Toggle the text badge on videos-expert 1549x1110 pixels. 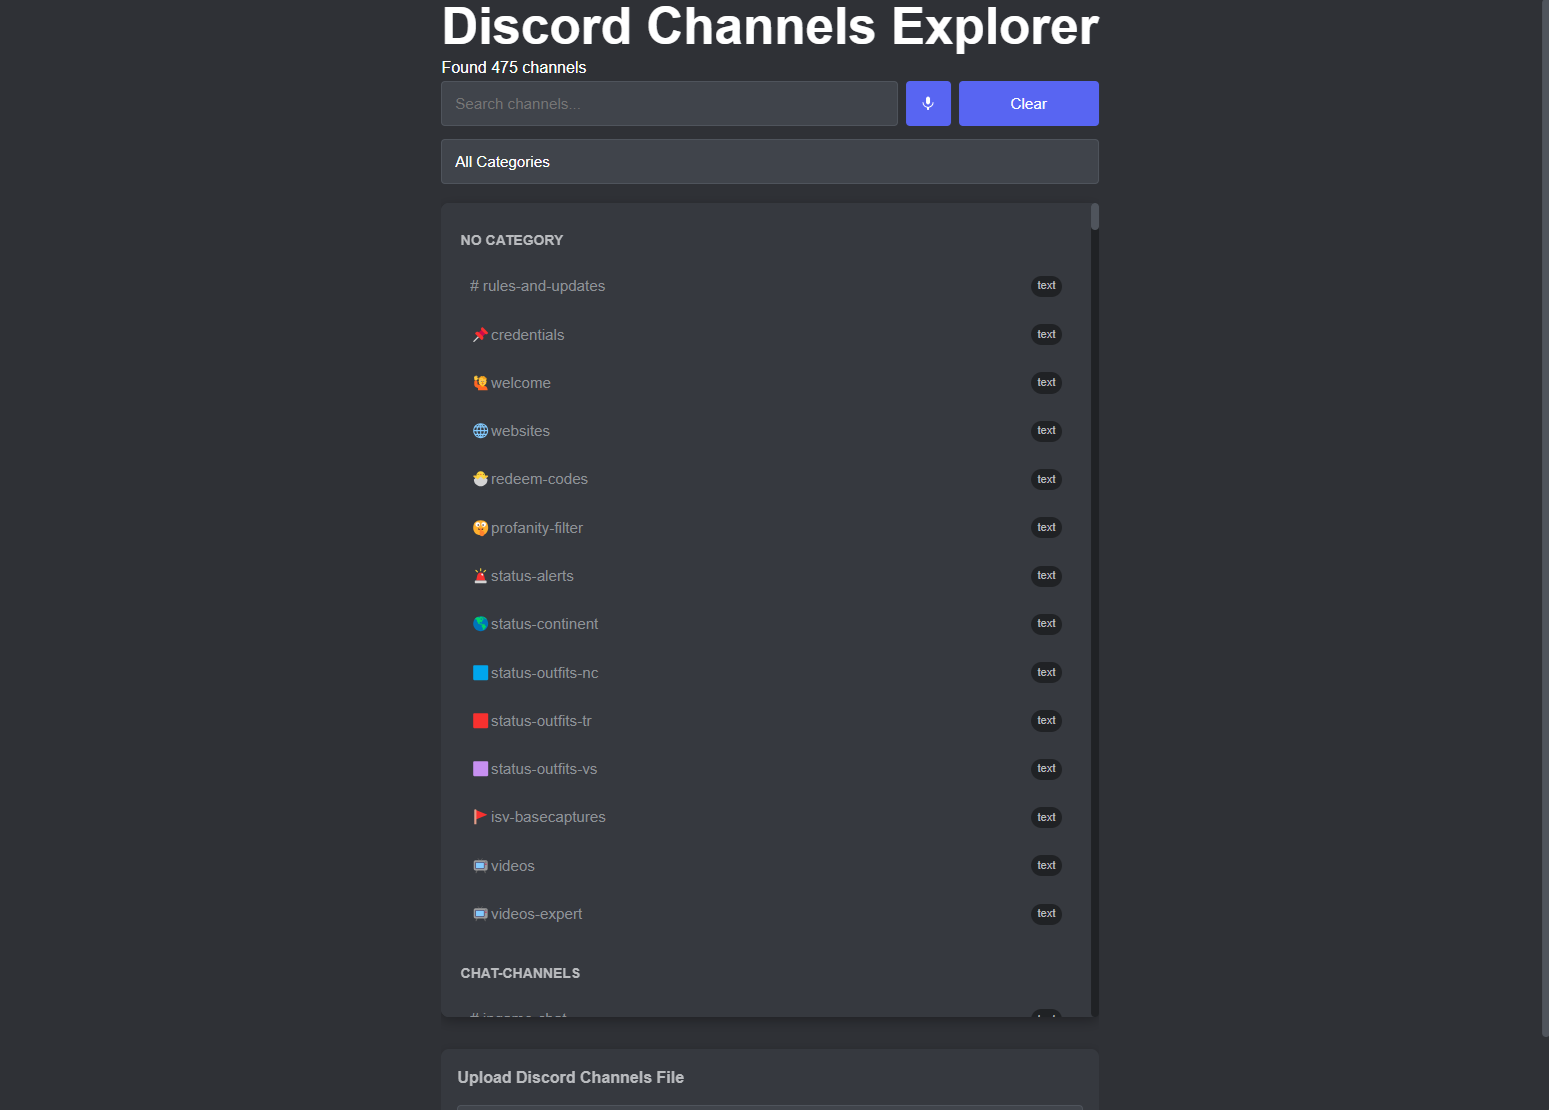[1046, 913]
